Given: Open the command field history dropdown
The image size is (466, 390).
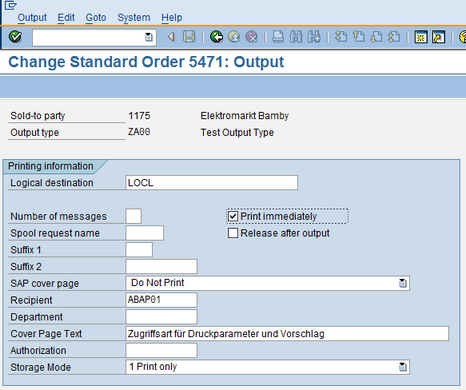Looking at the screenshot, I should click(x=149, y=37).
